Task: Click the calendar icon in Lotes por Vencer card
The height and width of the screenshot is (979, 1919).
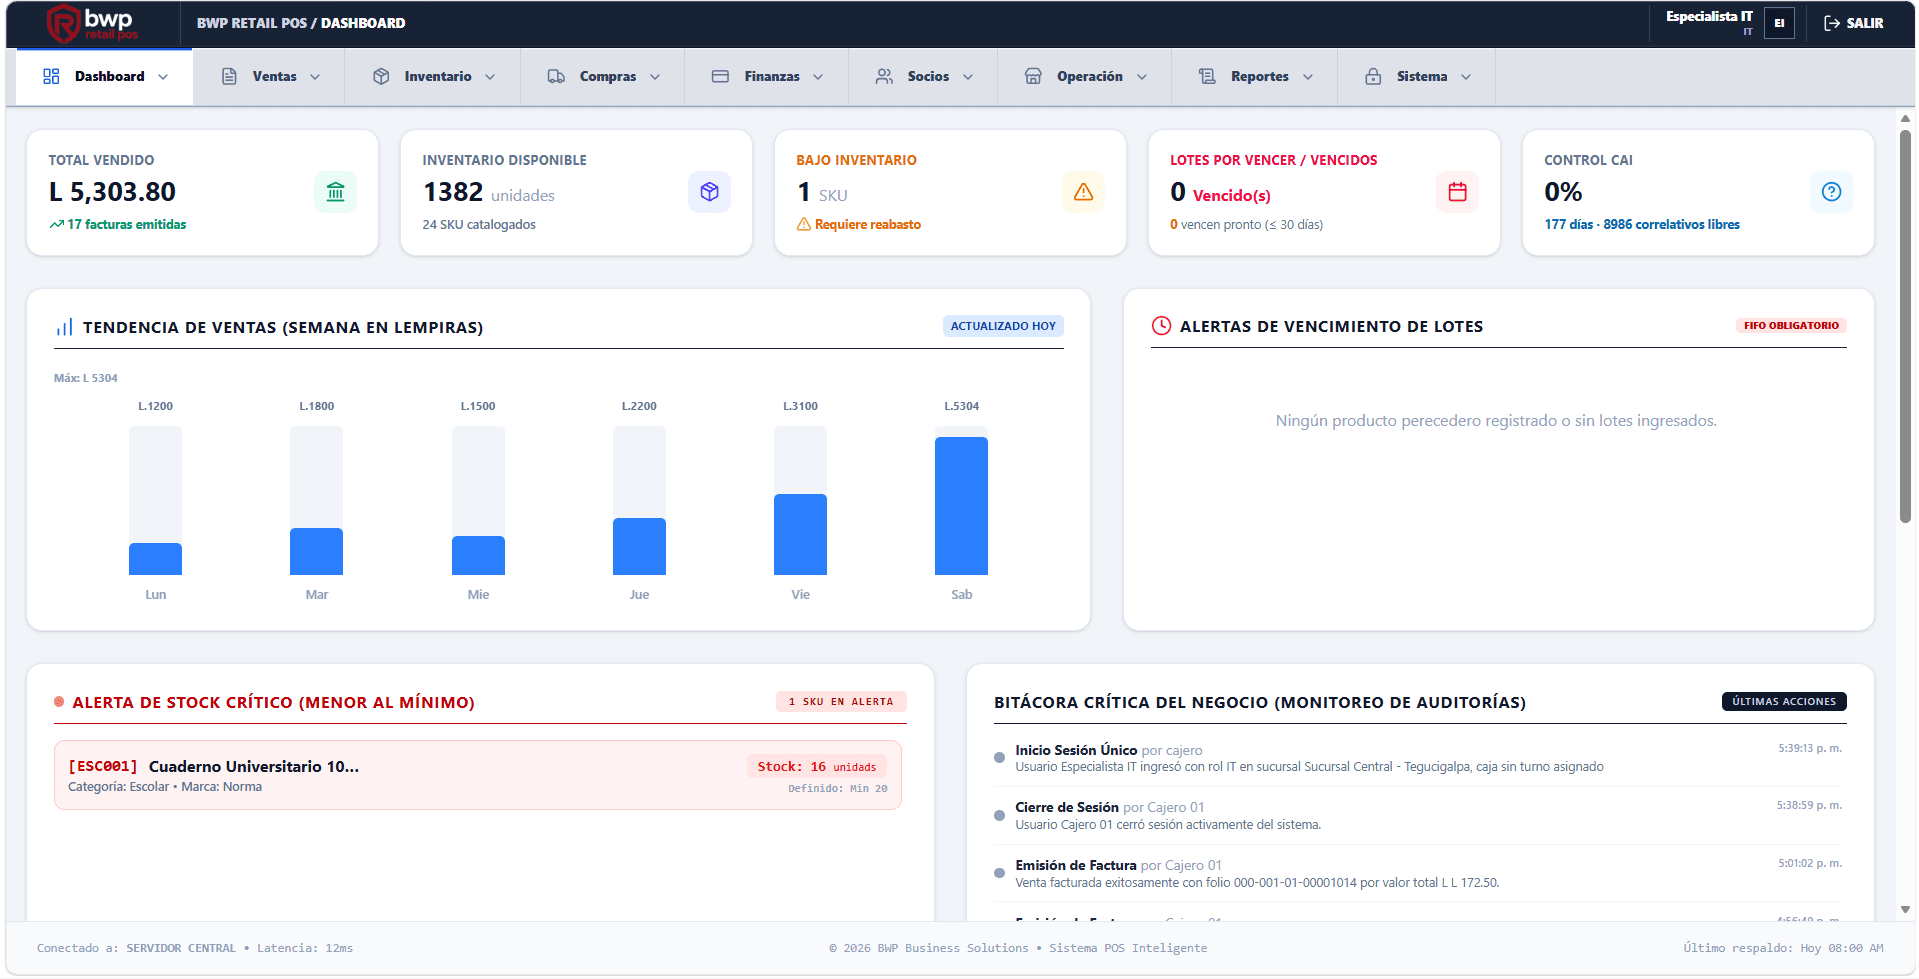Action: (1457, 192)
